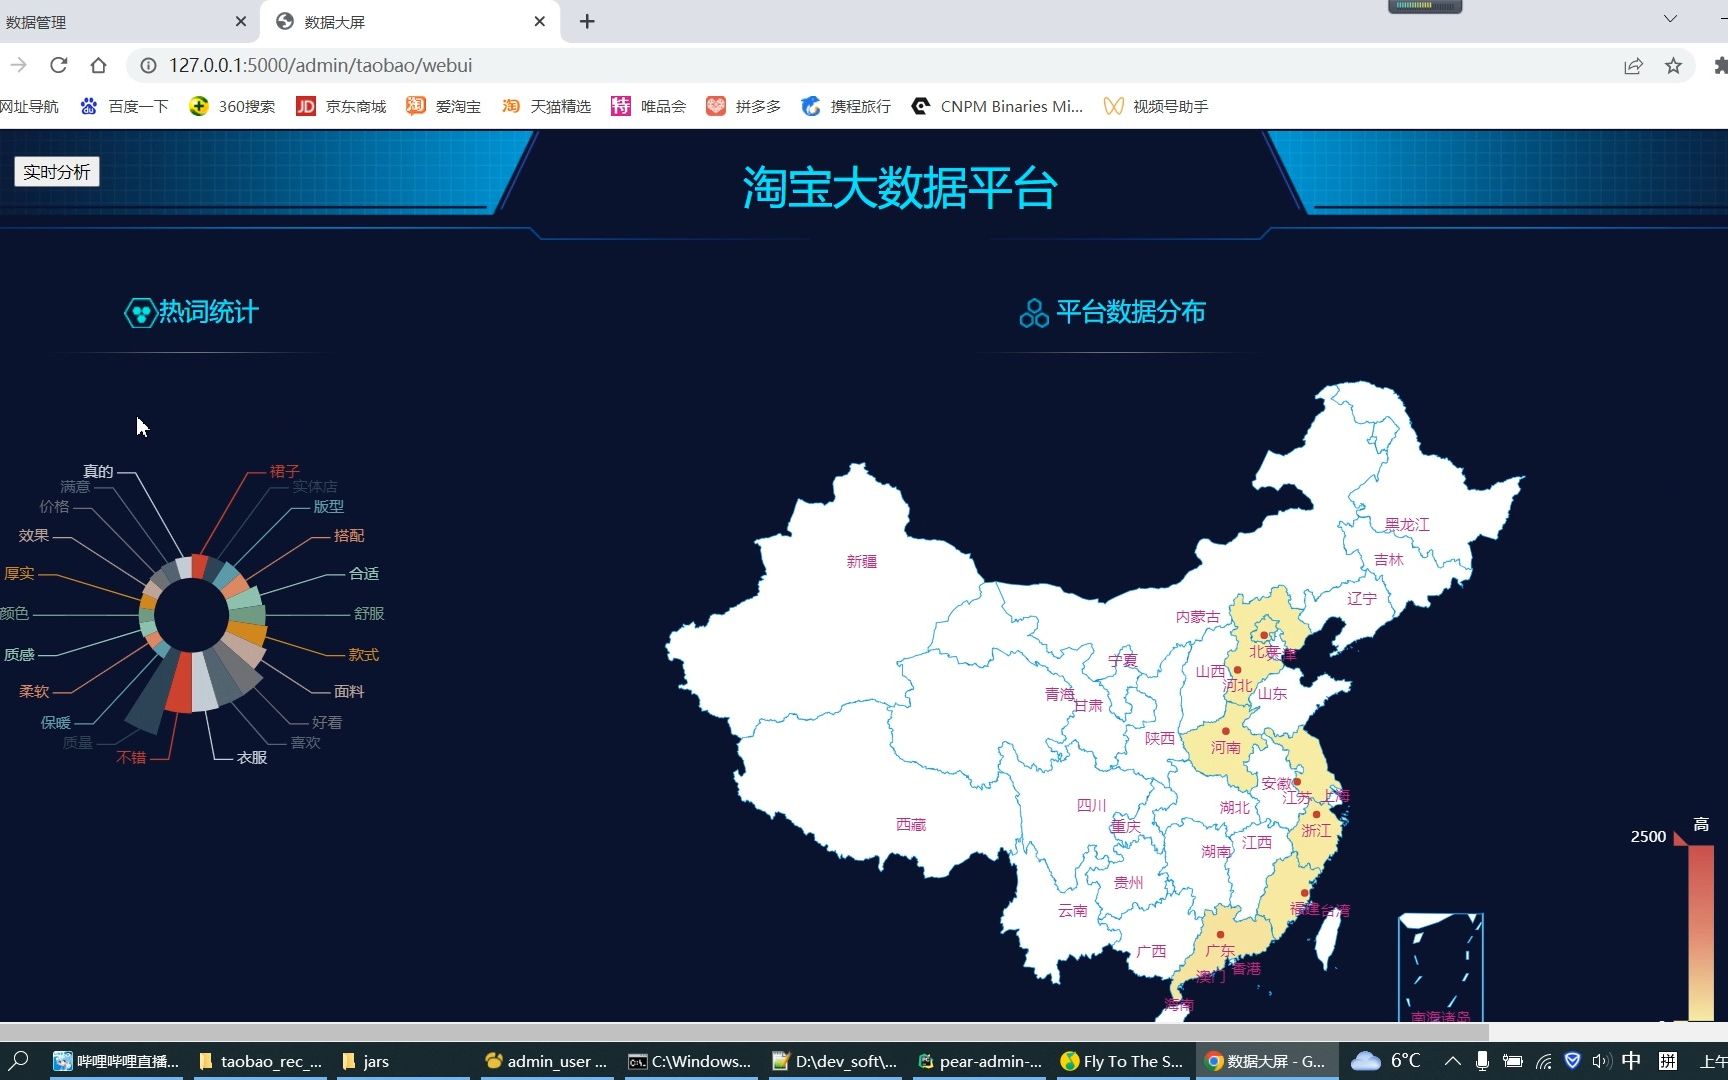Open the C:\Windows command prompt taskbar window
Image resolution: width=1728 pixels, height=1080 pixels.
click(690, 1061)
